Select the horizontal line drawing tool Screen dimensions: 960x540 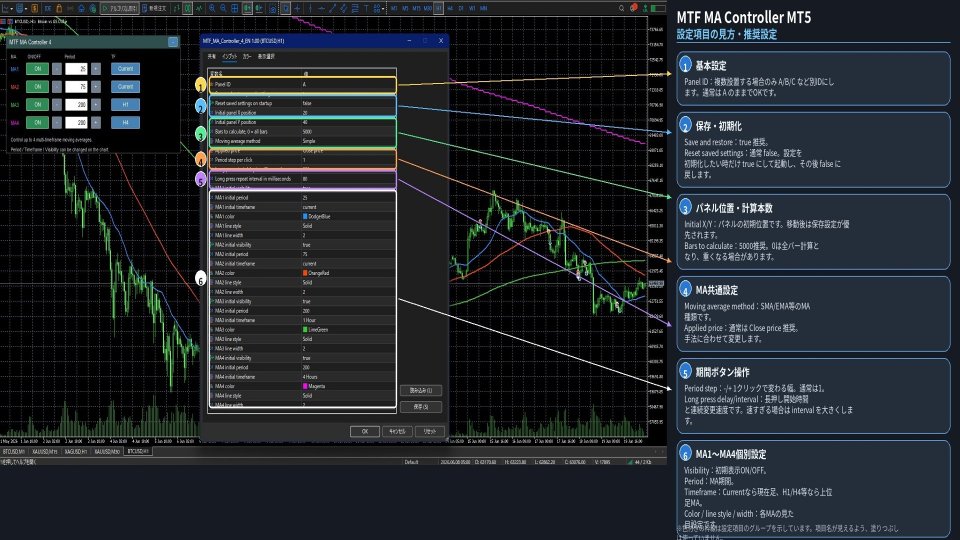[321, 9]
